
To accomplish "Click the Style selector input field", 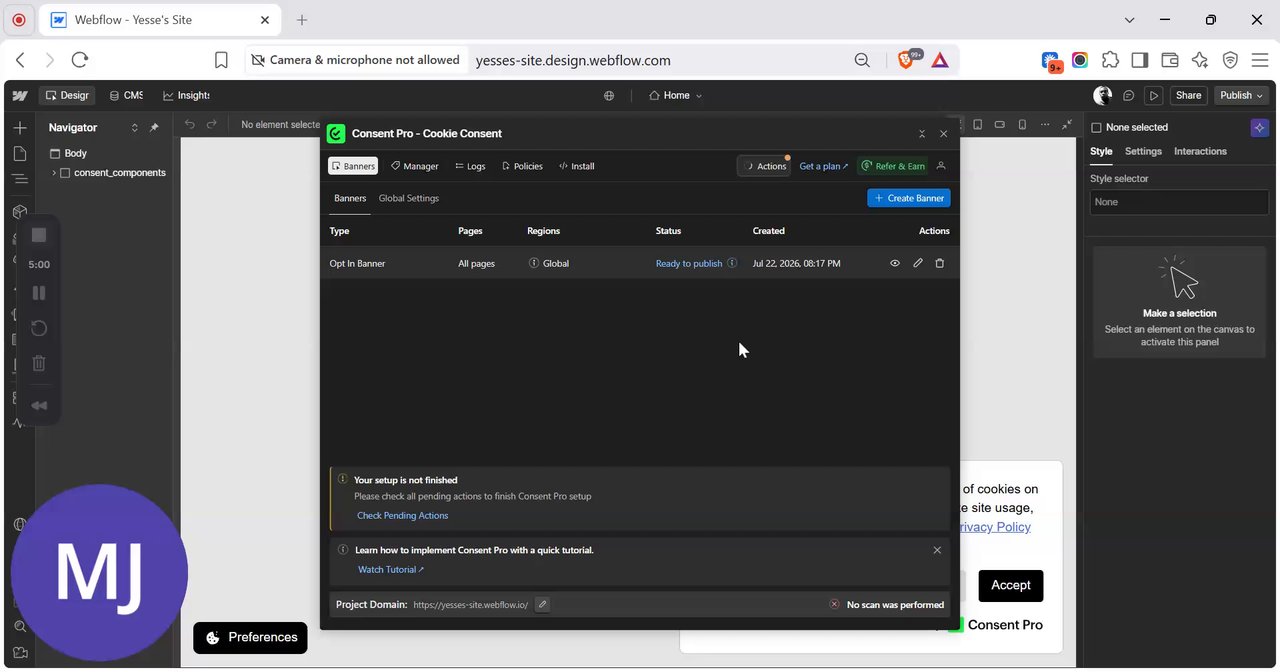I will 1180,202.
